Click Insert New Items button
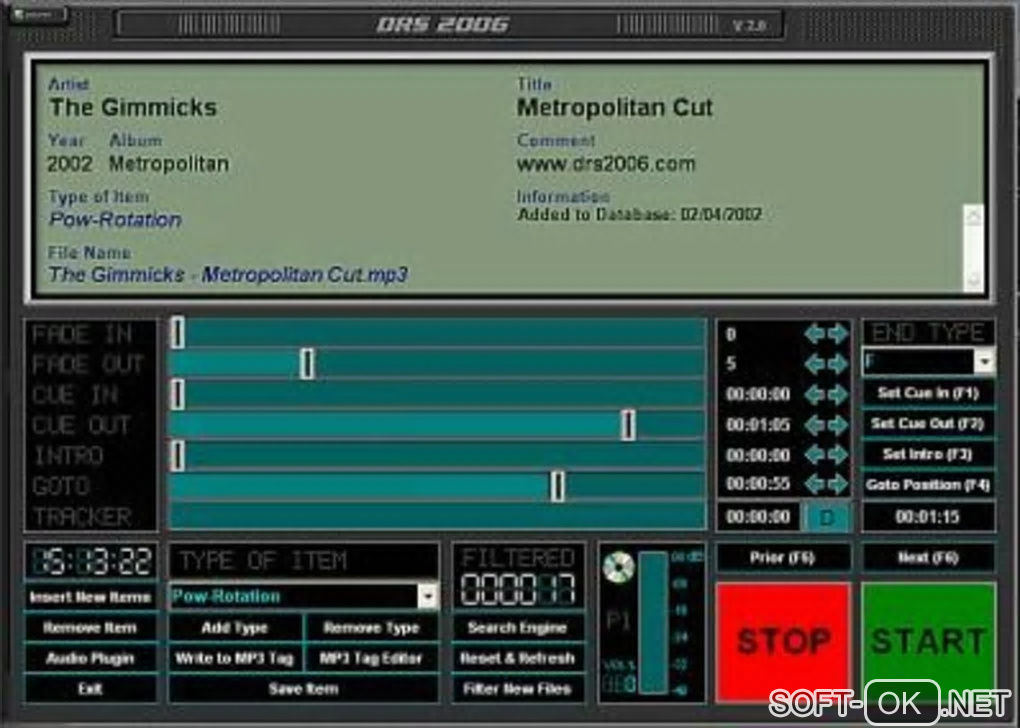Image resolution: width=1020 pixels, height=728 pixels. (x=90, y=597)
